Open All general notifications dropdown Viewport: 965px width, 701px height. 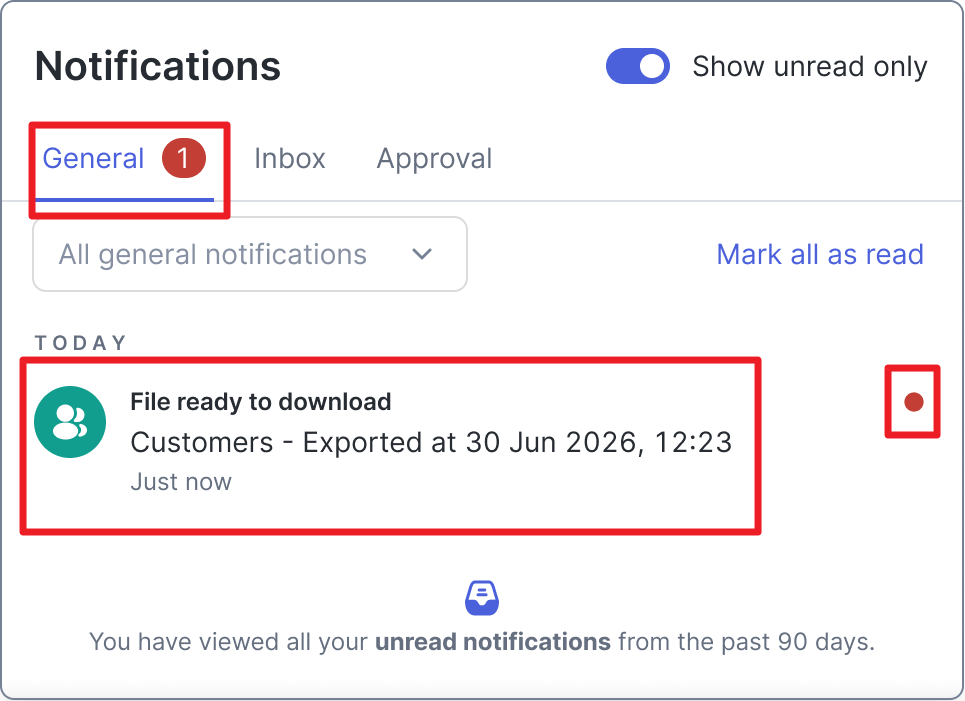coord(250,254)
